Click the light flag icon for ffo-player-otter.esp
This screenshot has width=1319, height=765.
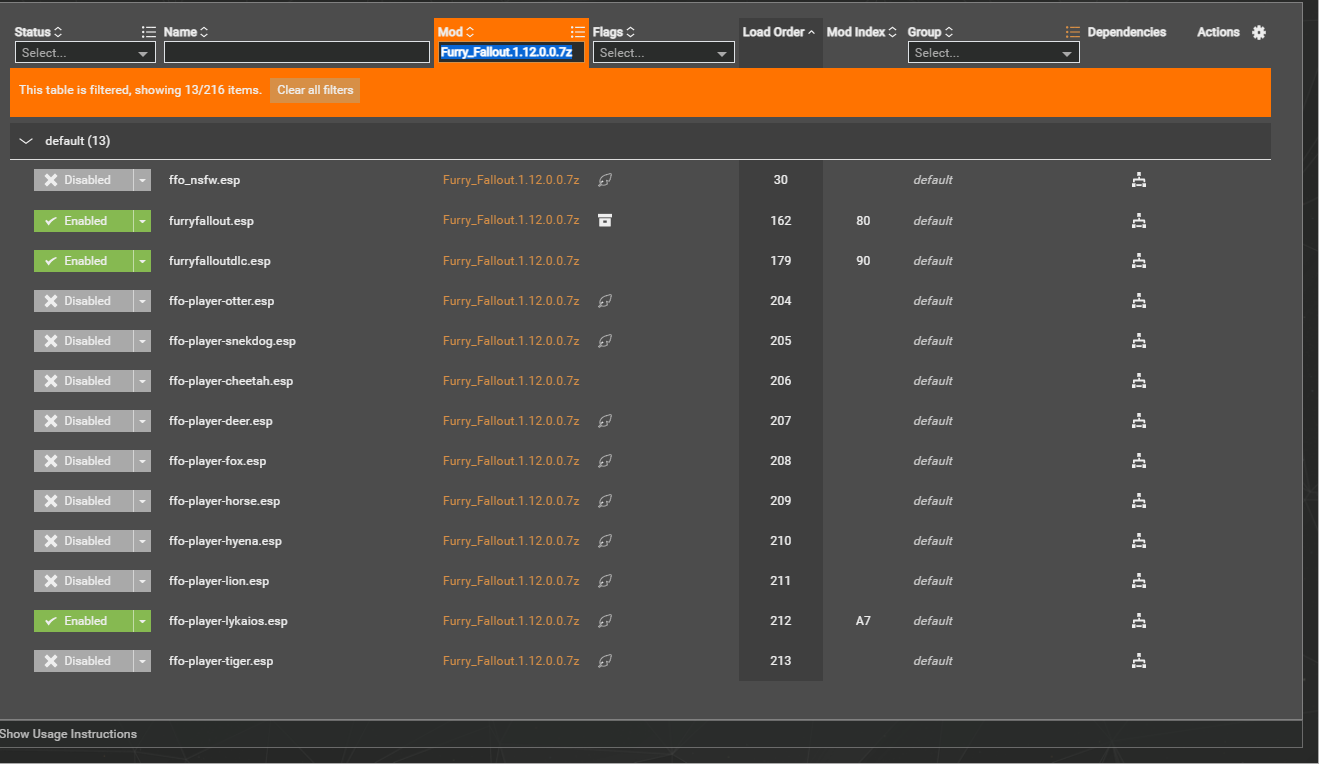(604, 301)
